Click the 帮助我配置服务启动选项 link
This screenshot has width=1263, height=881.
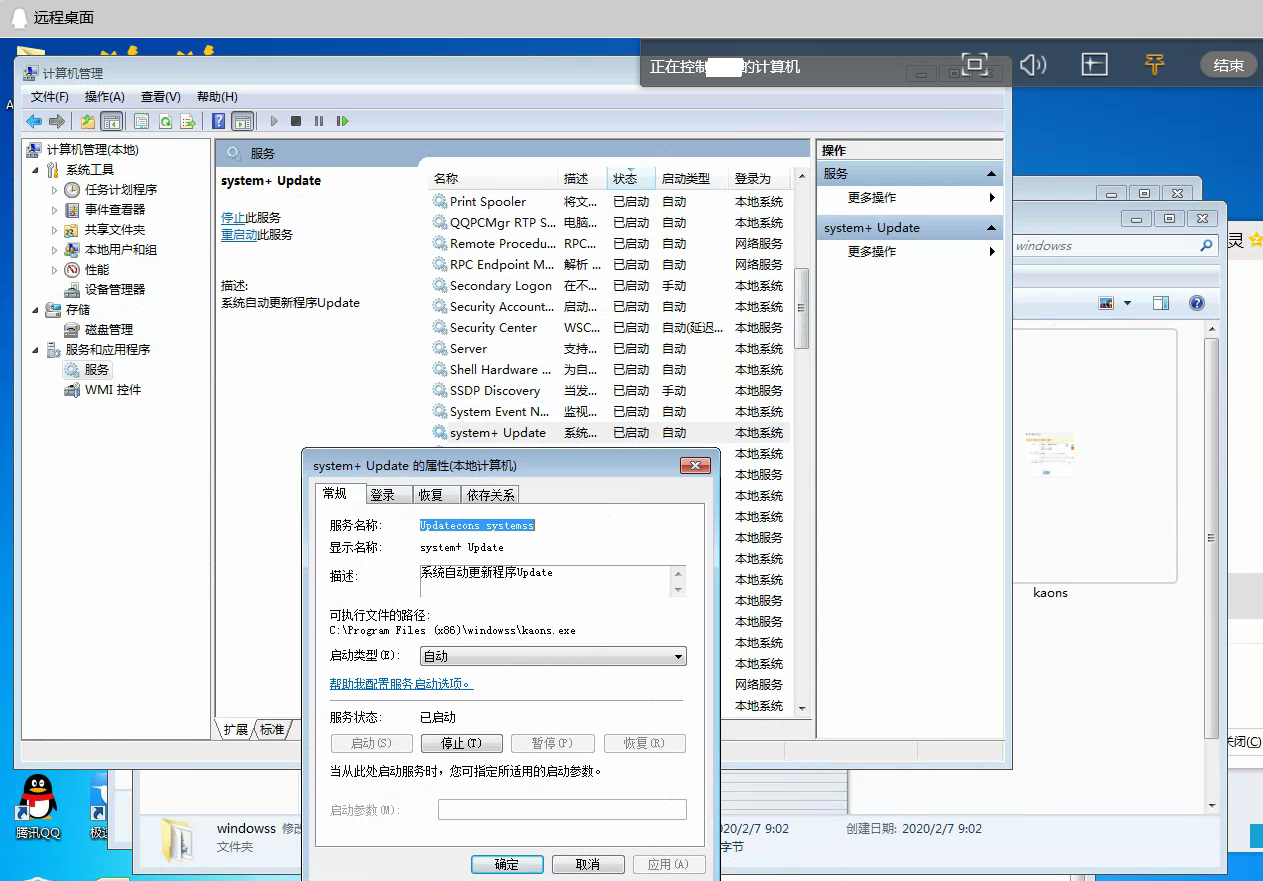[400, 684]
